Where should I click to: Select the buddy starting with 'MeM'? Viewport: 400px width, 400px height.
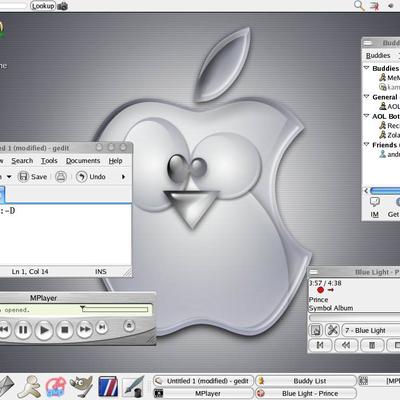click(x=389, y=78)
